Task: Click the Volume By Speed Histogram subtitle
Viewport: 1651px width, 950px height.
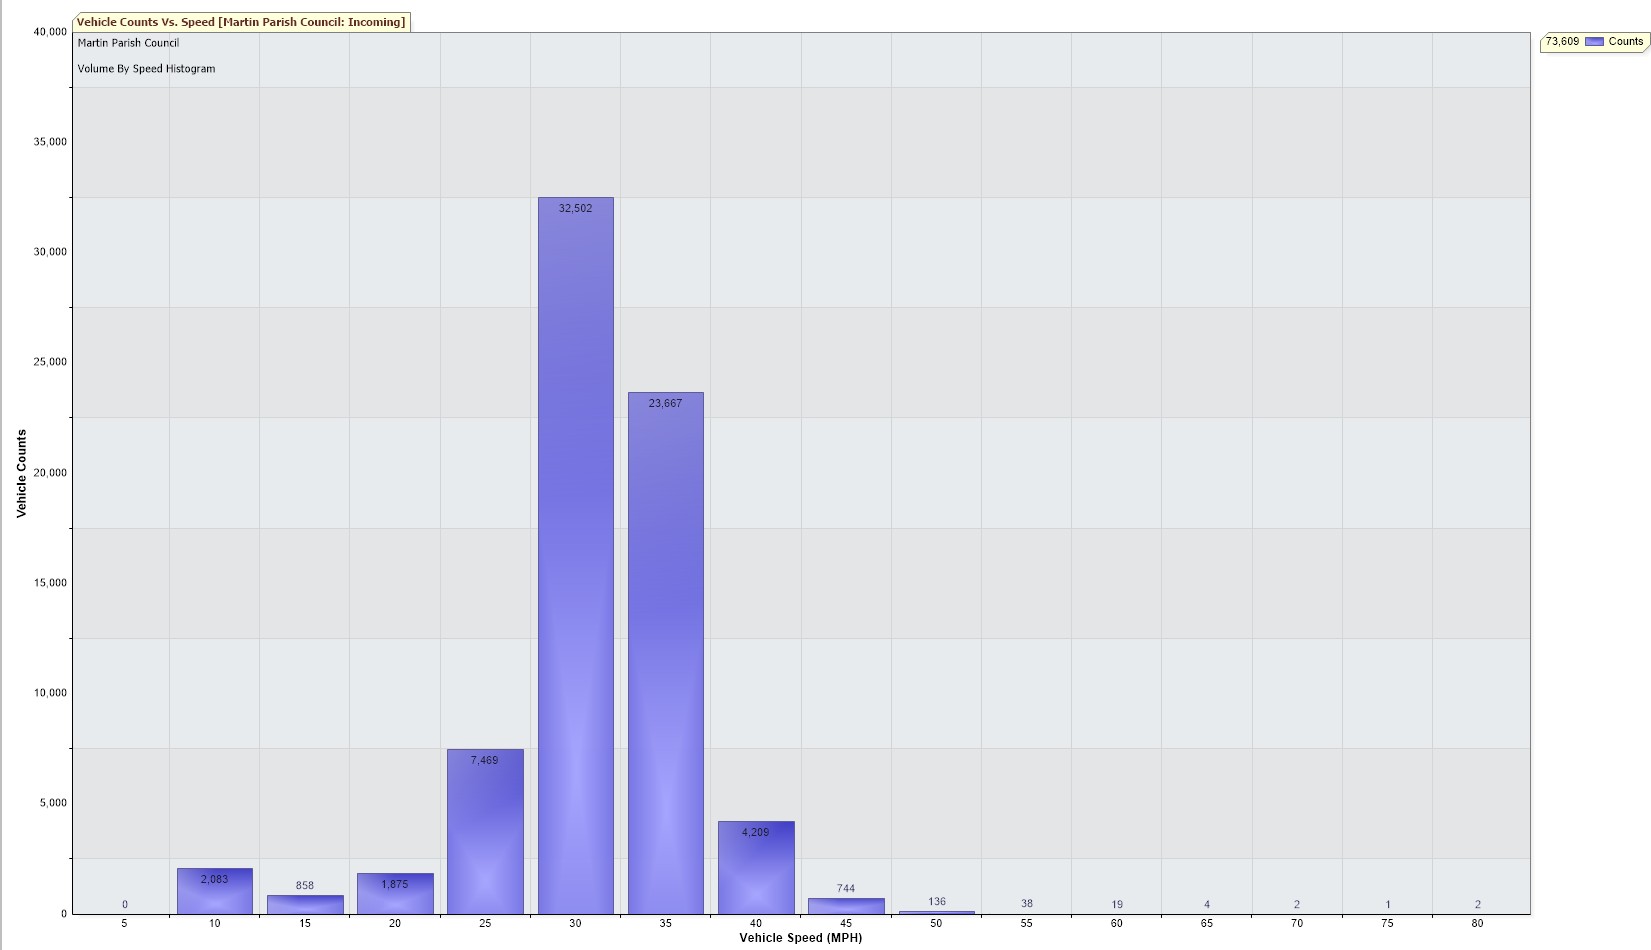Action: coord(146,69)
